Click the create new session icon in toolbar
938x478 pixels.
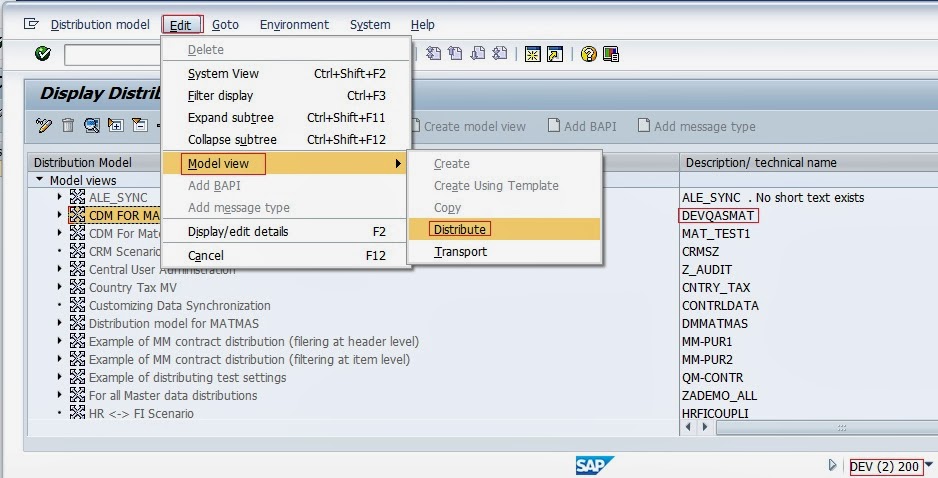(x=532, y=54)
